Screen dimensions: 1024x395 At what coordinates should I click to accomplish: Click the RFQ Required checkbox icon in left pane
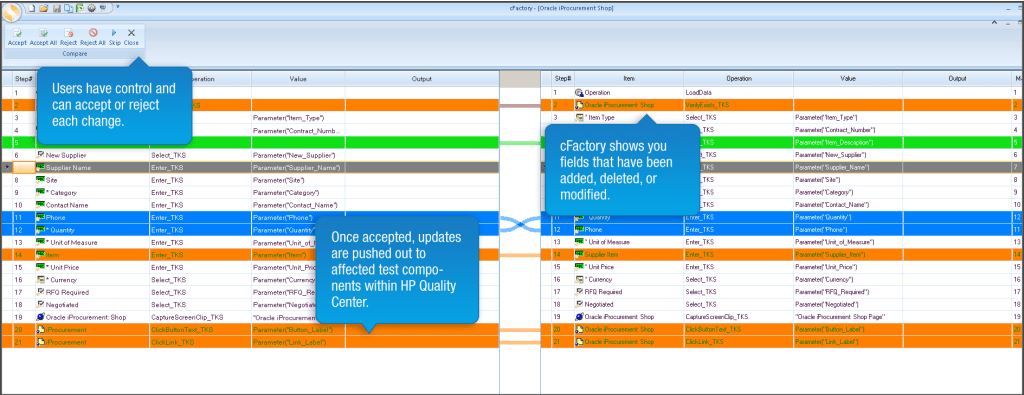click(x=40, y=292)
